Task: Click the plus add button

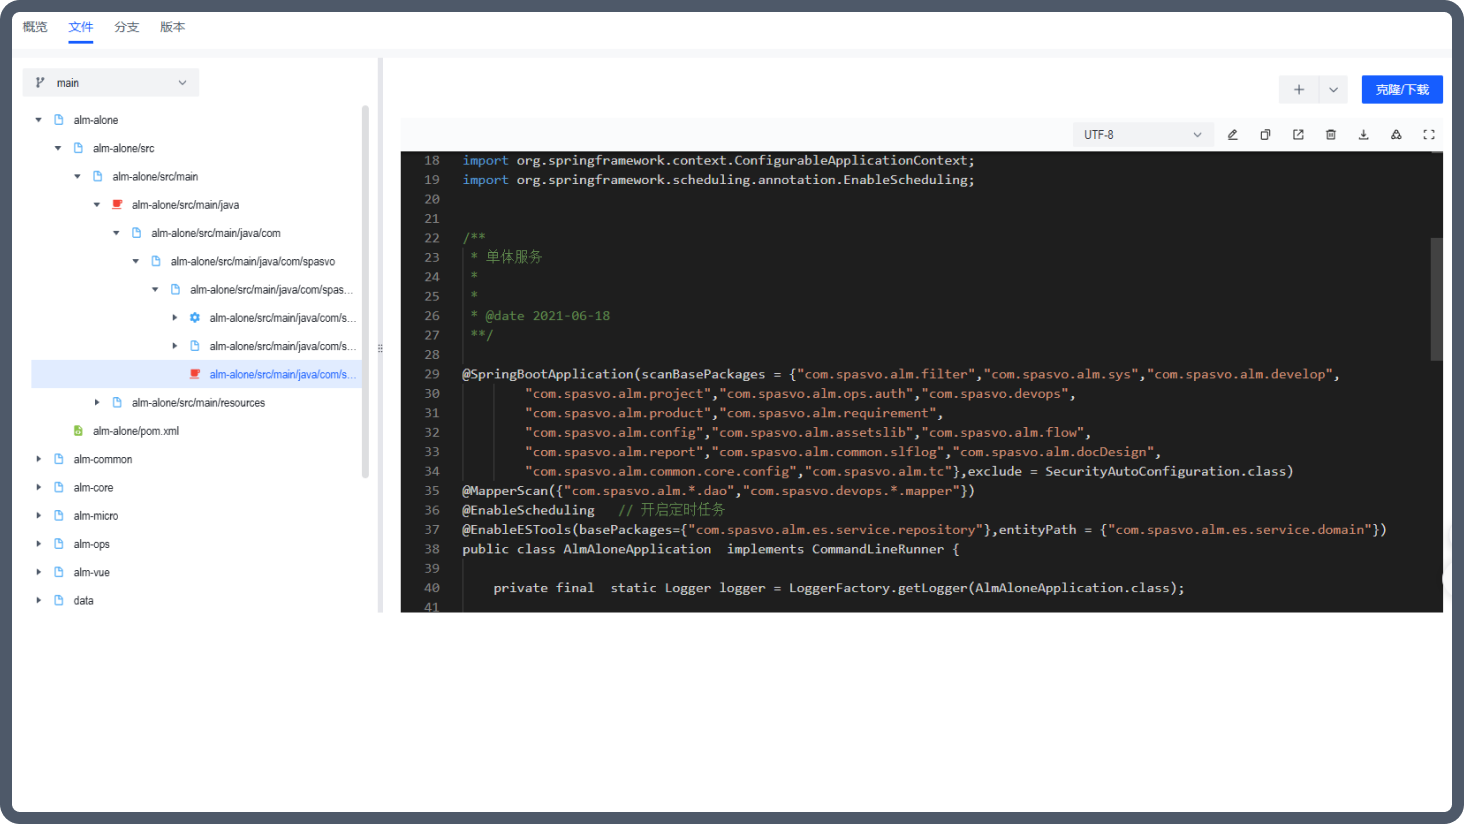Action: (x=1299, y=89)
